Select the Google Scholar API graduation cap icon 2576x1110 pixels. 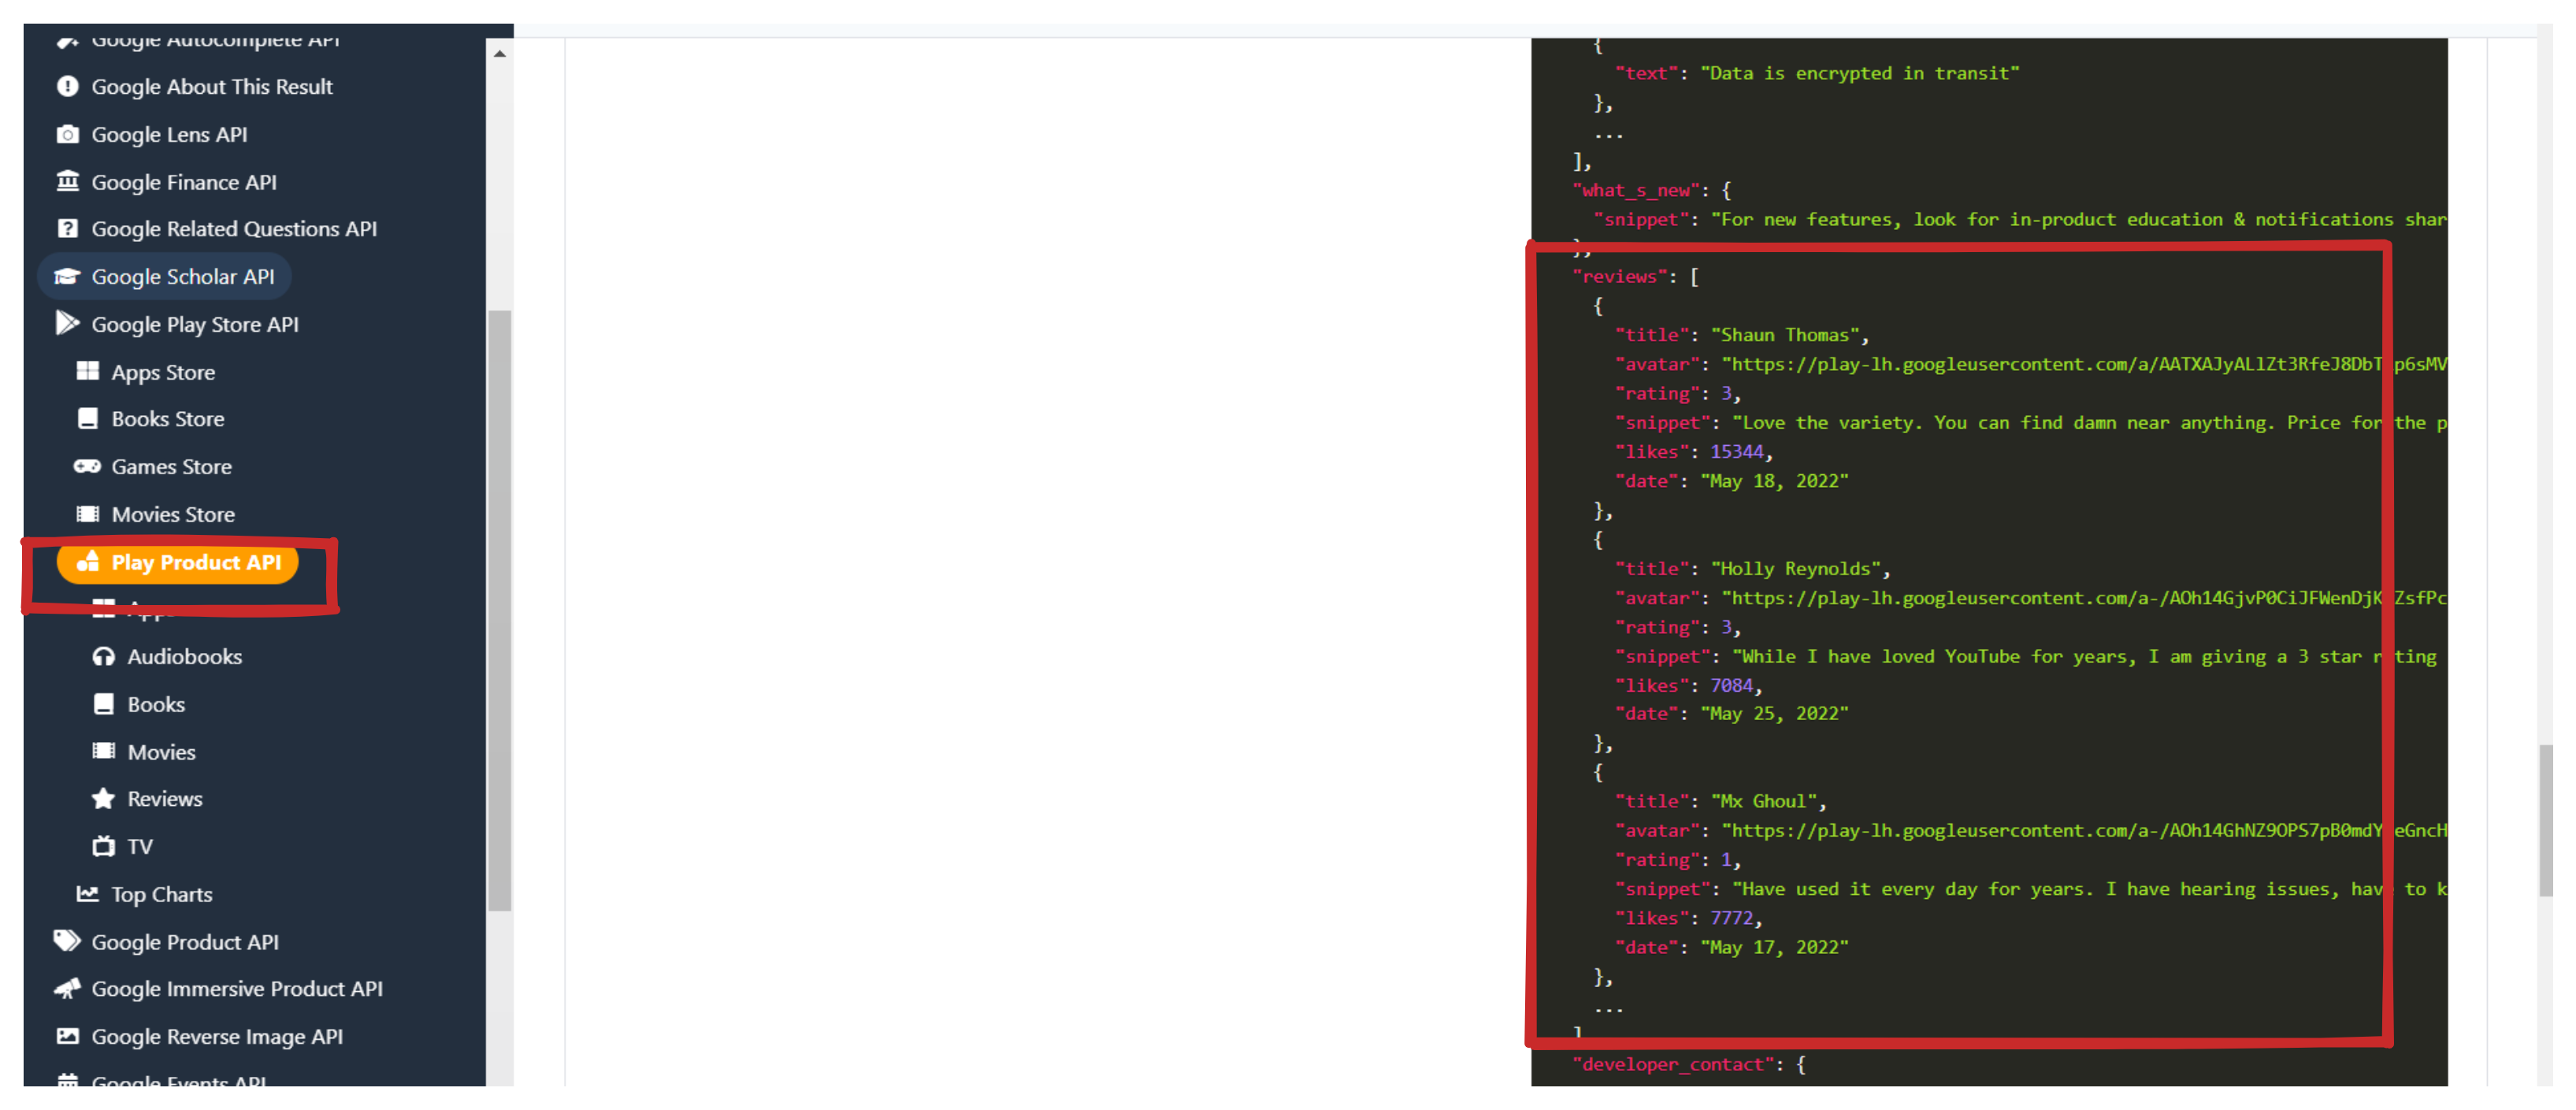(x=66, y=276)
